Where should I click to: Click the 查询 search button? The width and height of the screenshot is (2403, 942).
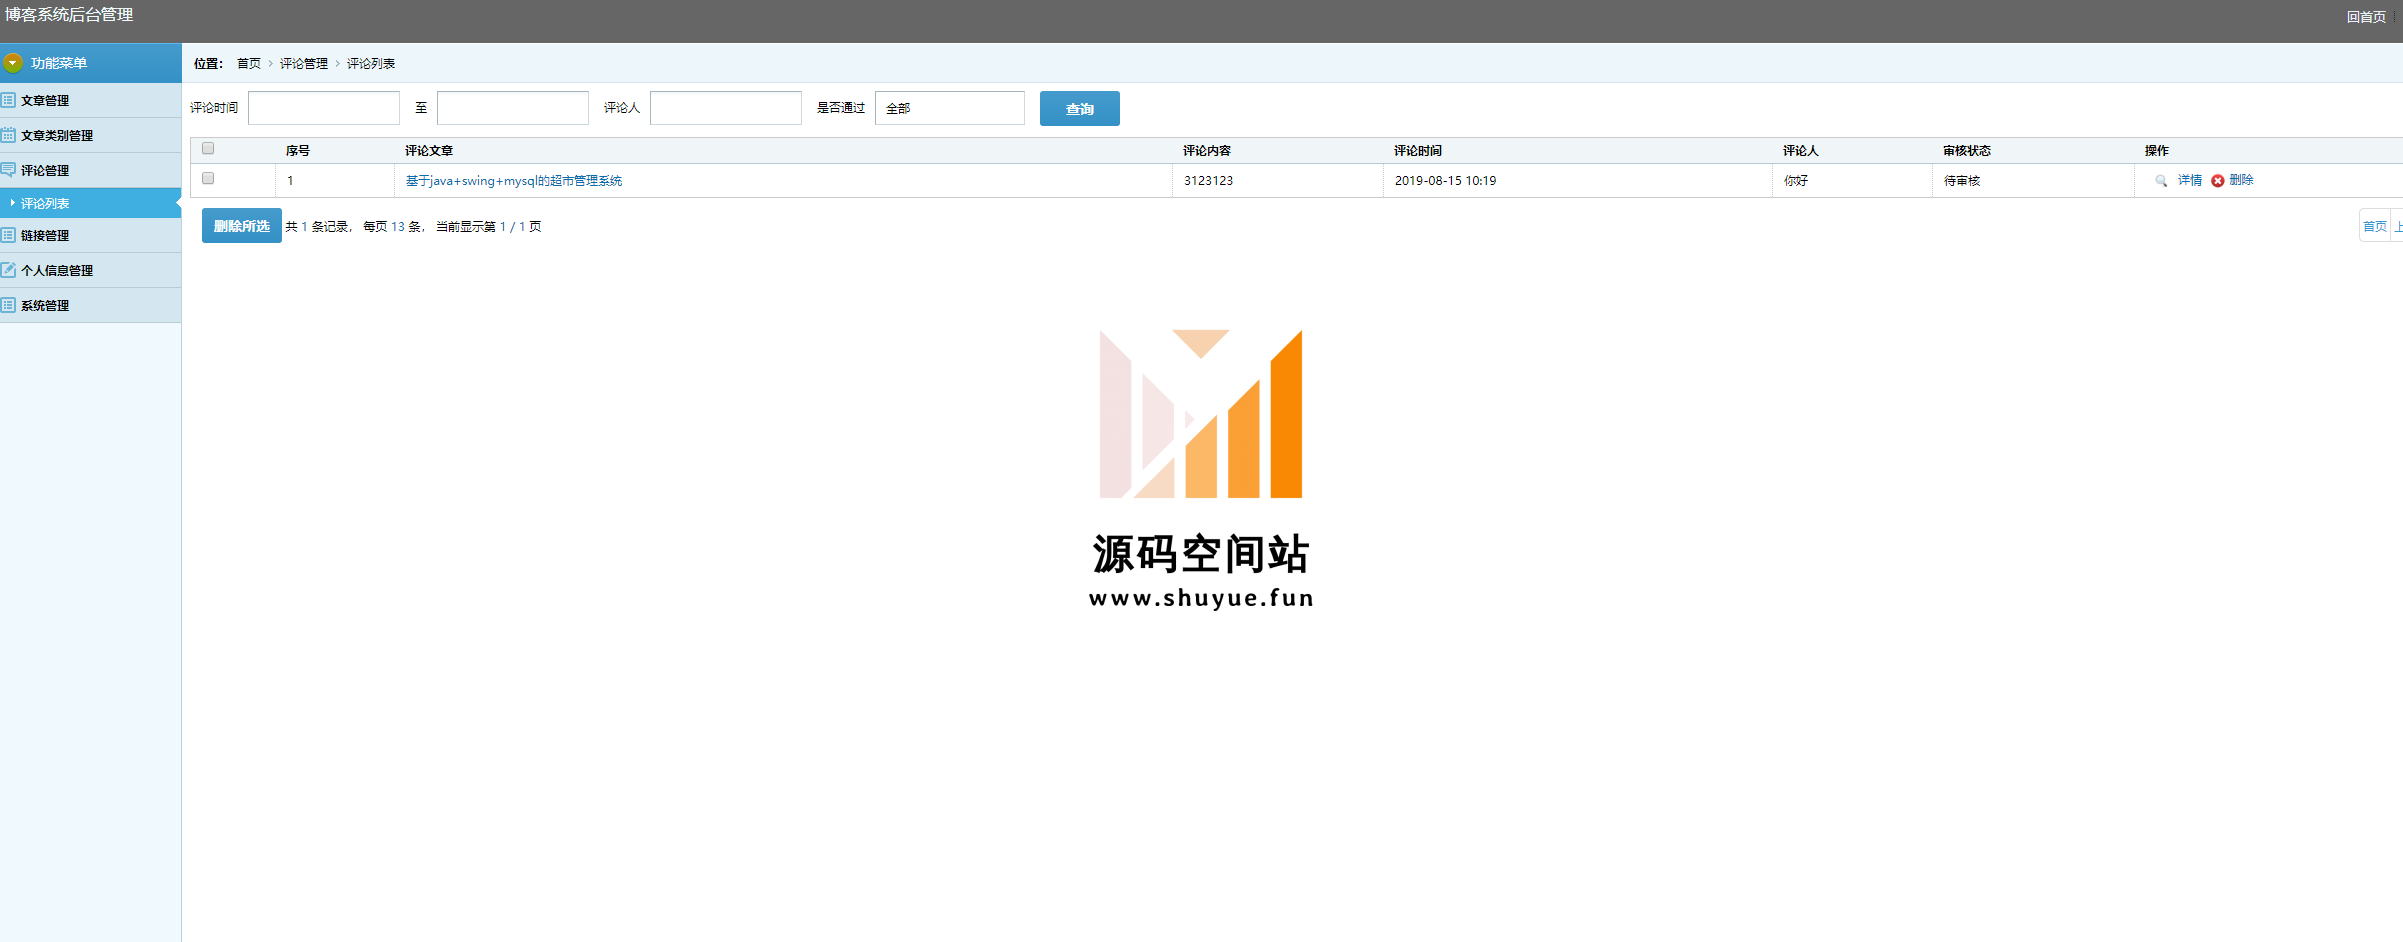pos(1079,108)
